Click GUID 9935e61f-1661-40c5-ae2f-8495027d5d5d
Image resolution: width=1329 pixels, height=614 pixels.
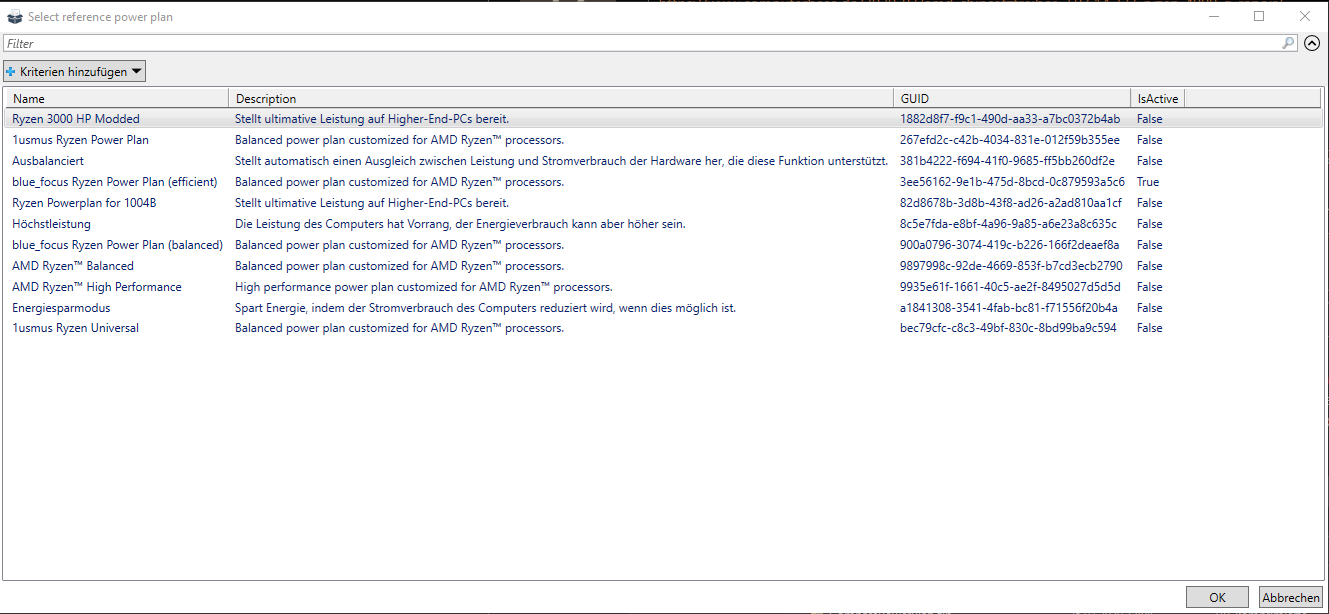1011,287
